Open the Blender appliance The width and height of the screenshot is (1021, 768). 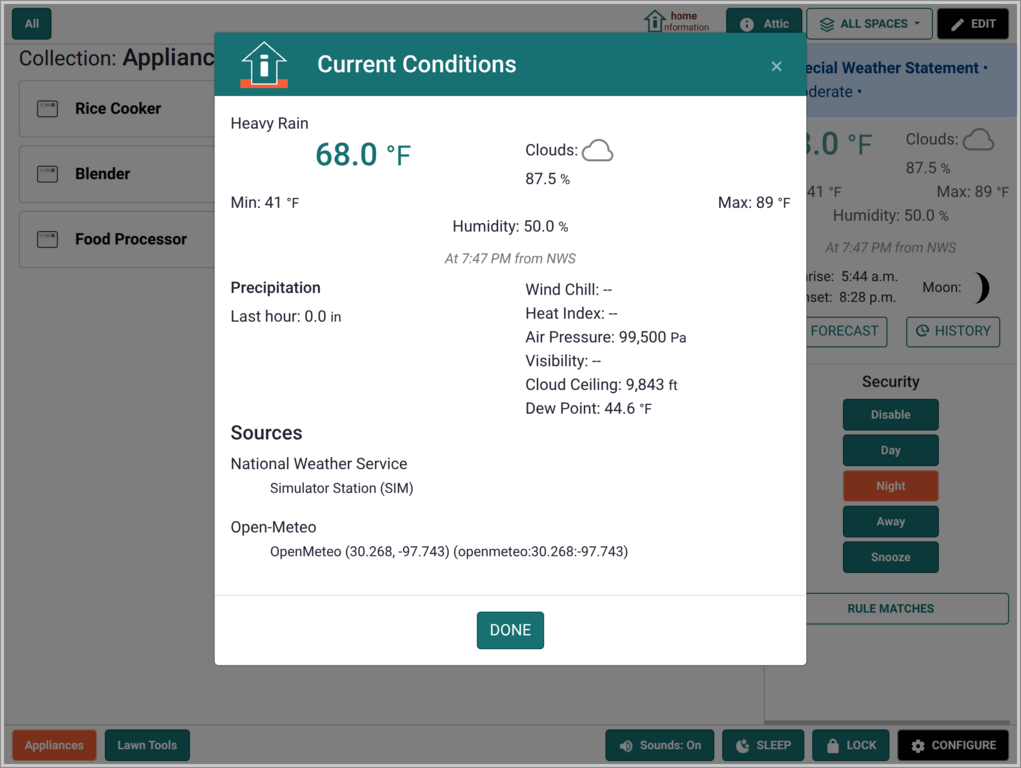[117, 174]
